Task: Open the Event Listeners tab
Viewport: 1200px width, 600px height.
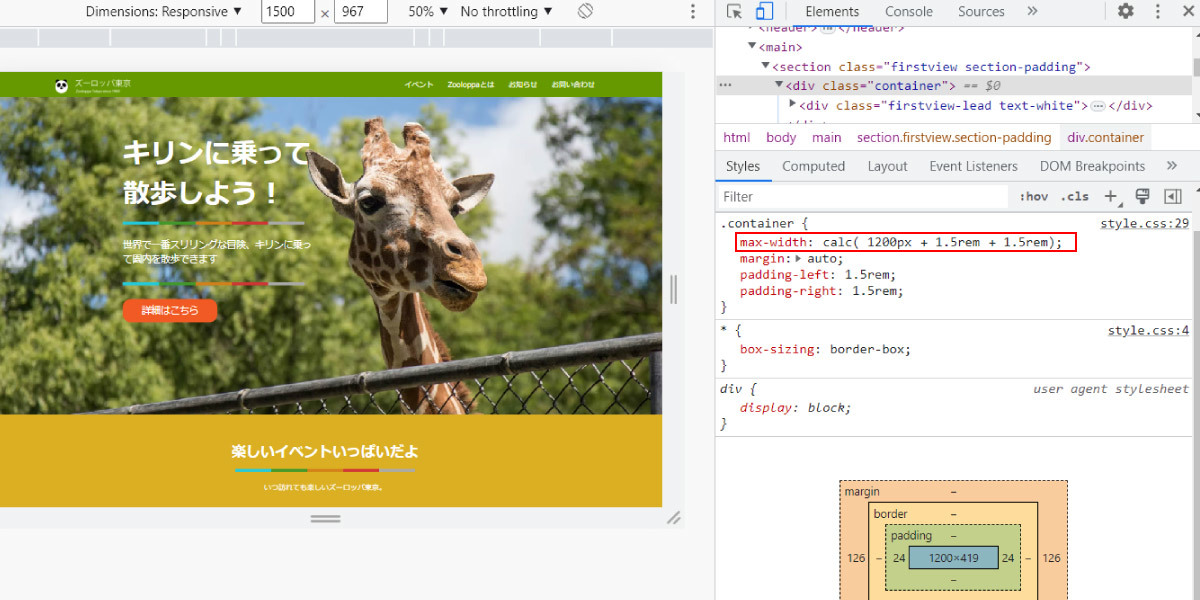Action: click(x=973, y=166)
